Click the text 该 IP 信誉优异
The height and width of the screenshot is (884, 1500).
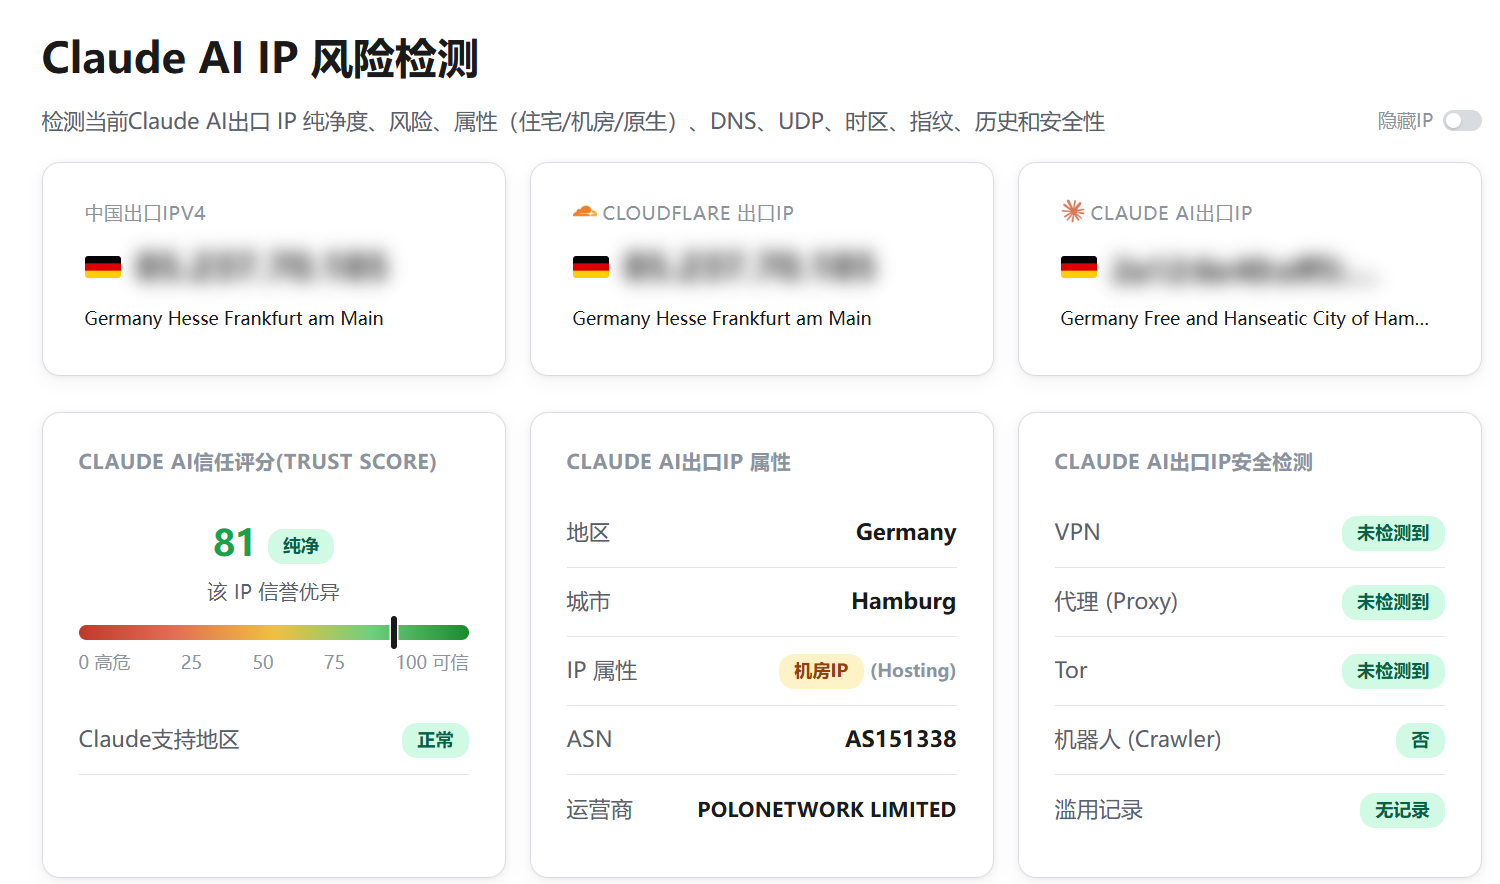[x=274, y=592]
